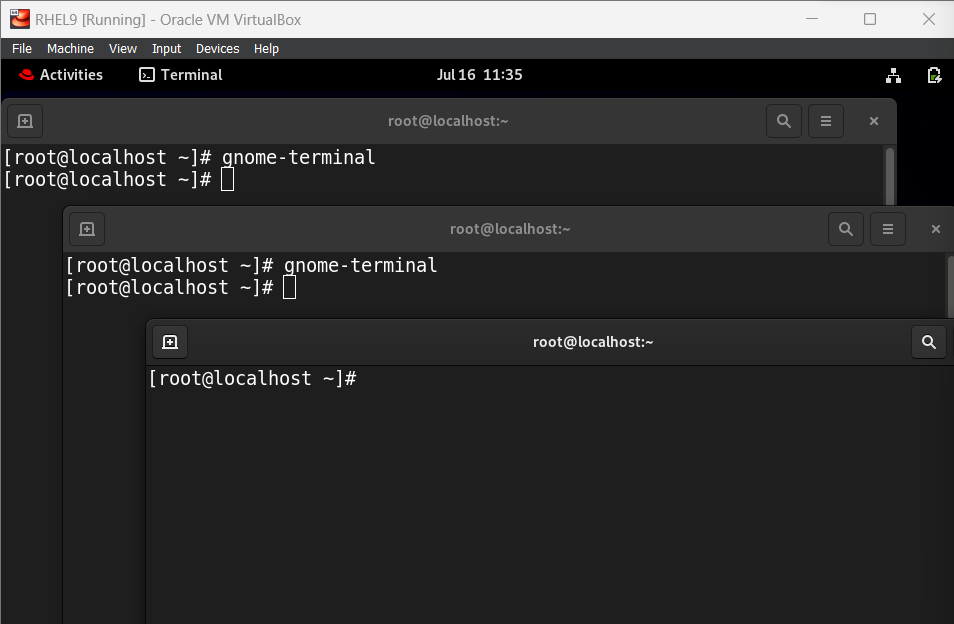Search scrollback in the middle terminal
The image size is (954, 624).
pyautogui.click(x=845, y=228)
